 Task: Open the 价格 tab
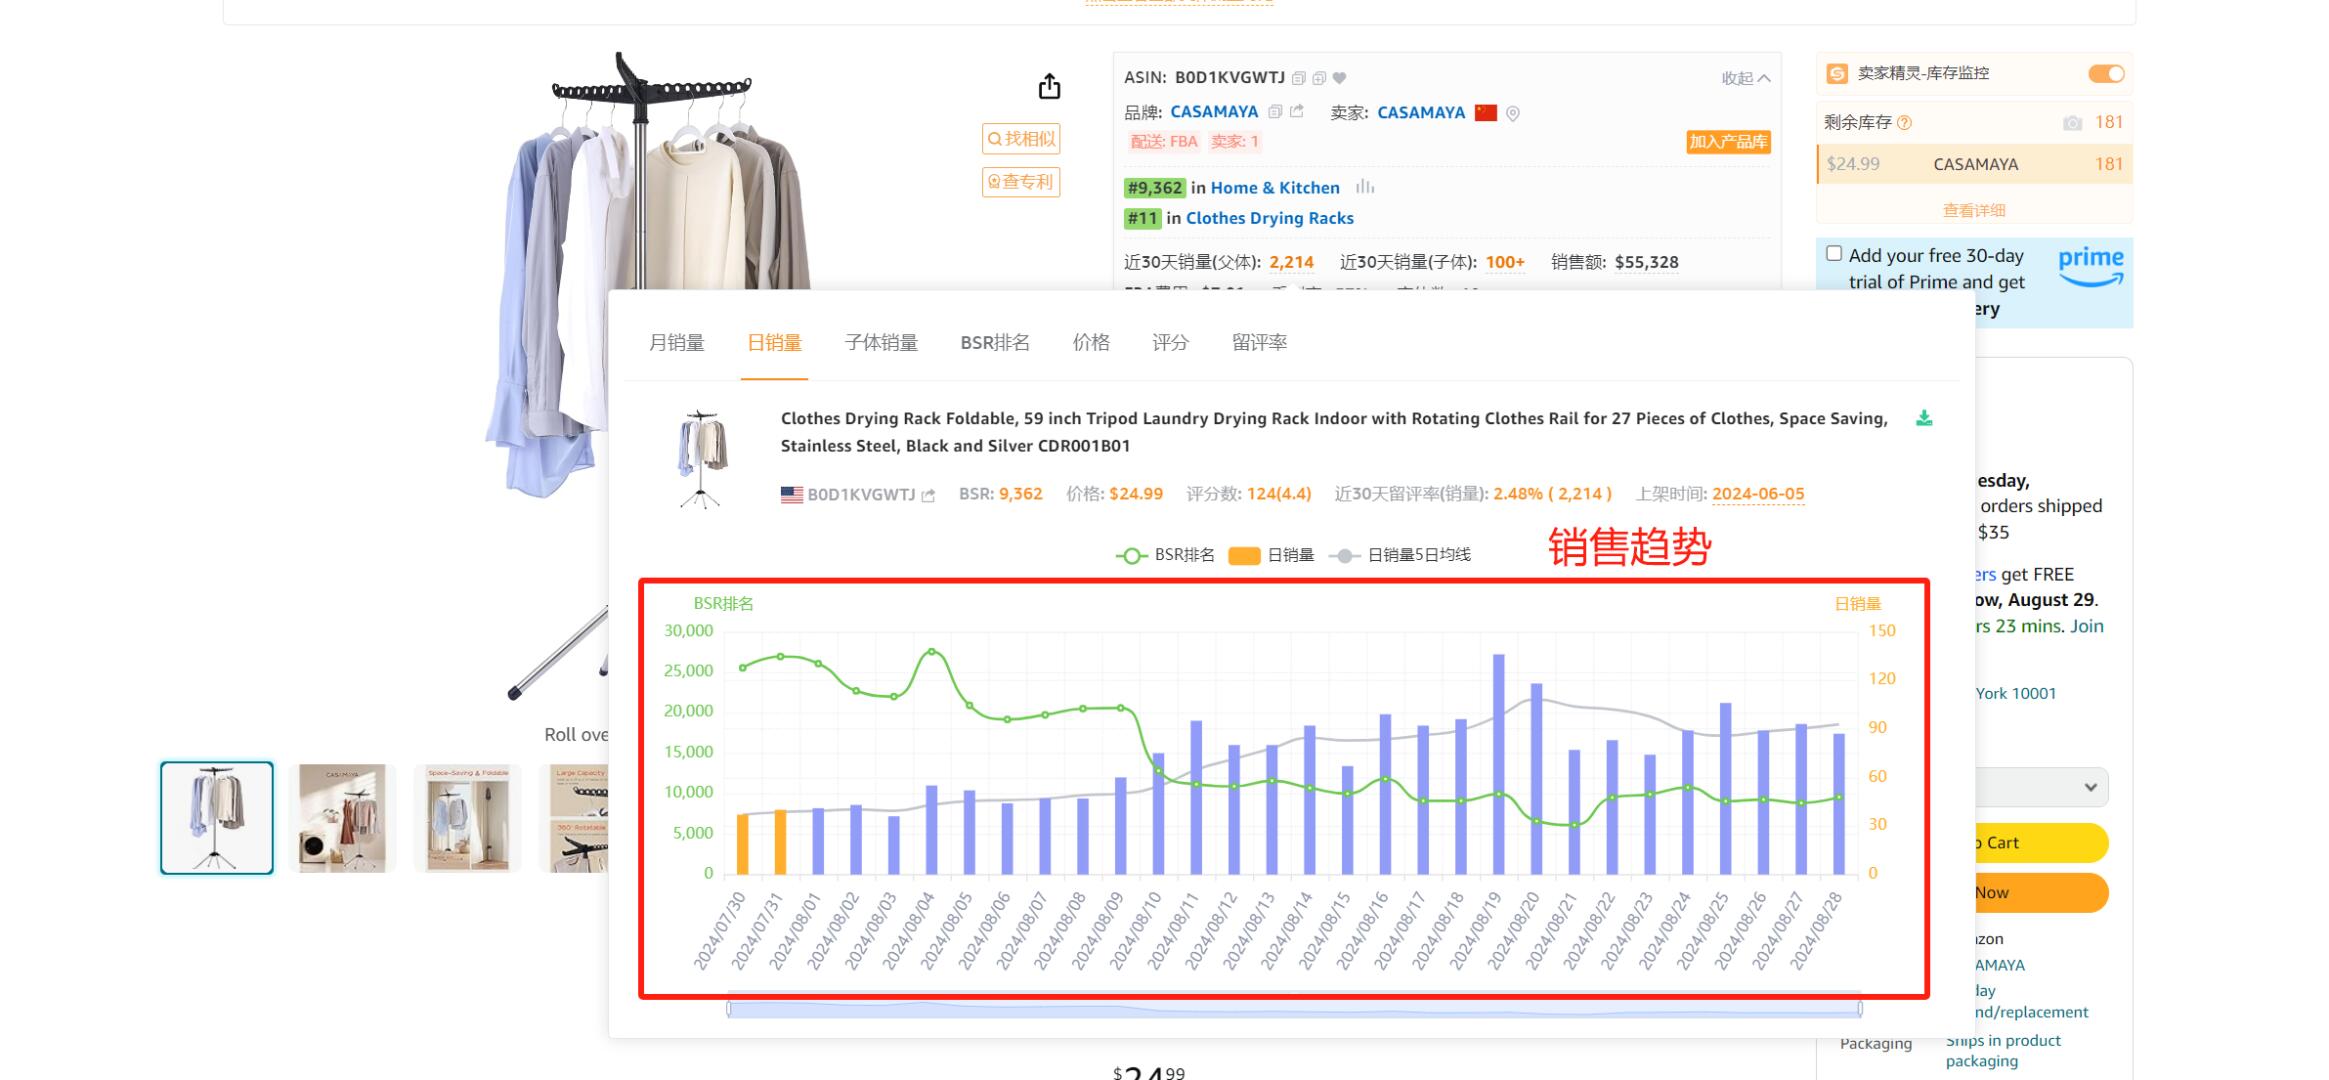[x=1091, y=342]
